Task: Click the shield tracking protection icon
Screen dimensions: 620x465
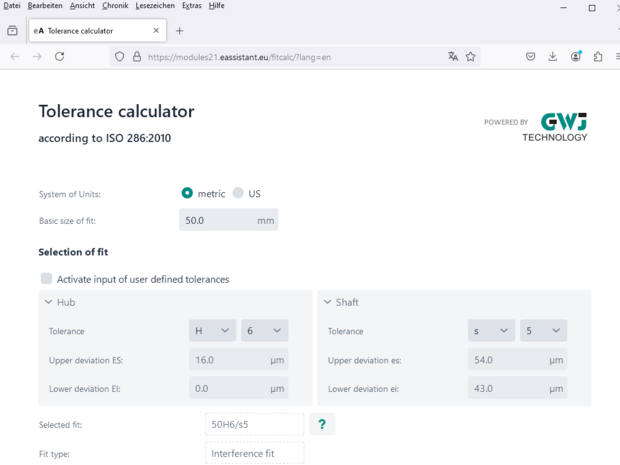Action: pos(120,57)
